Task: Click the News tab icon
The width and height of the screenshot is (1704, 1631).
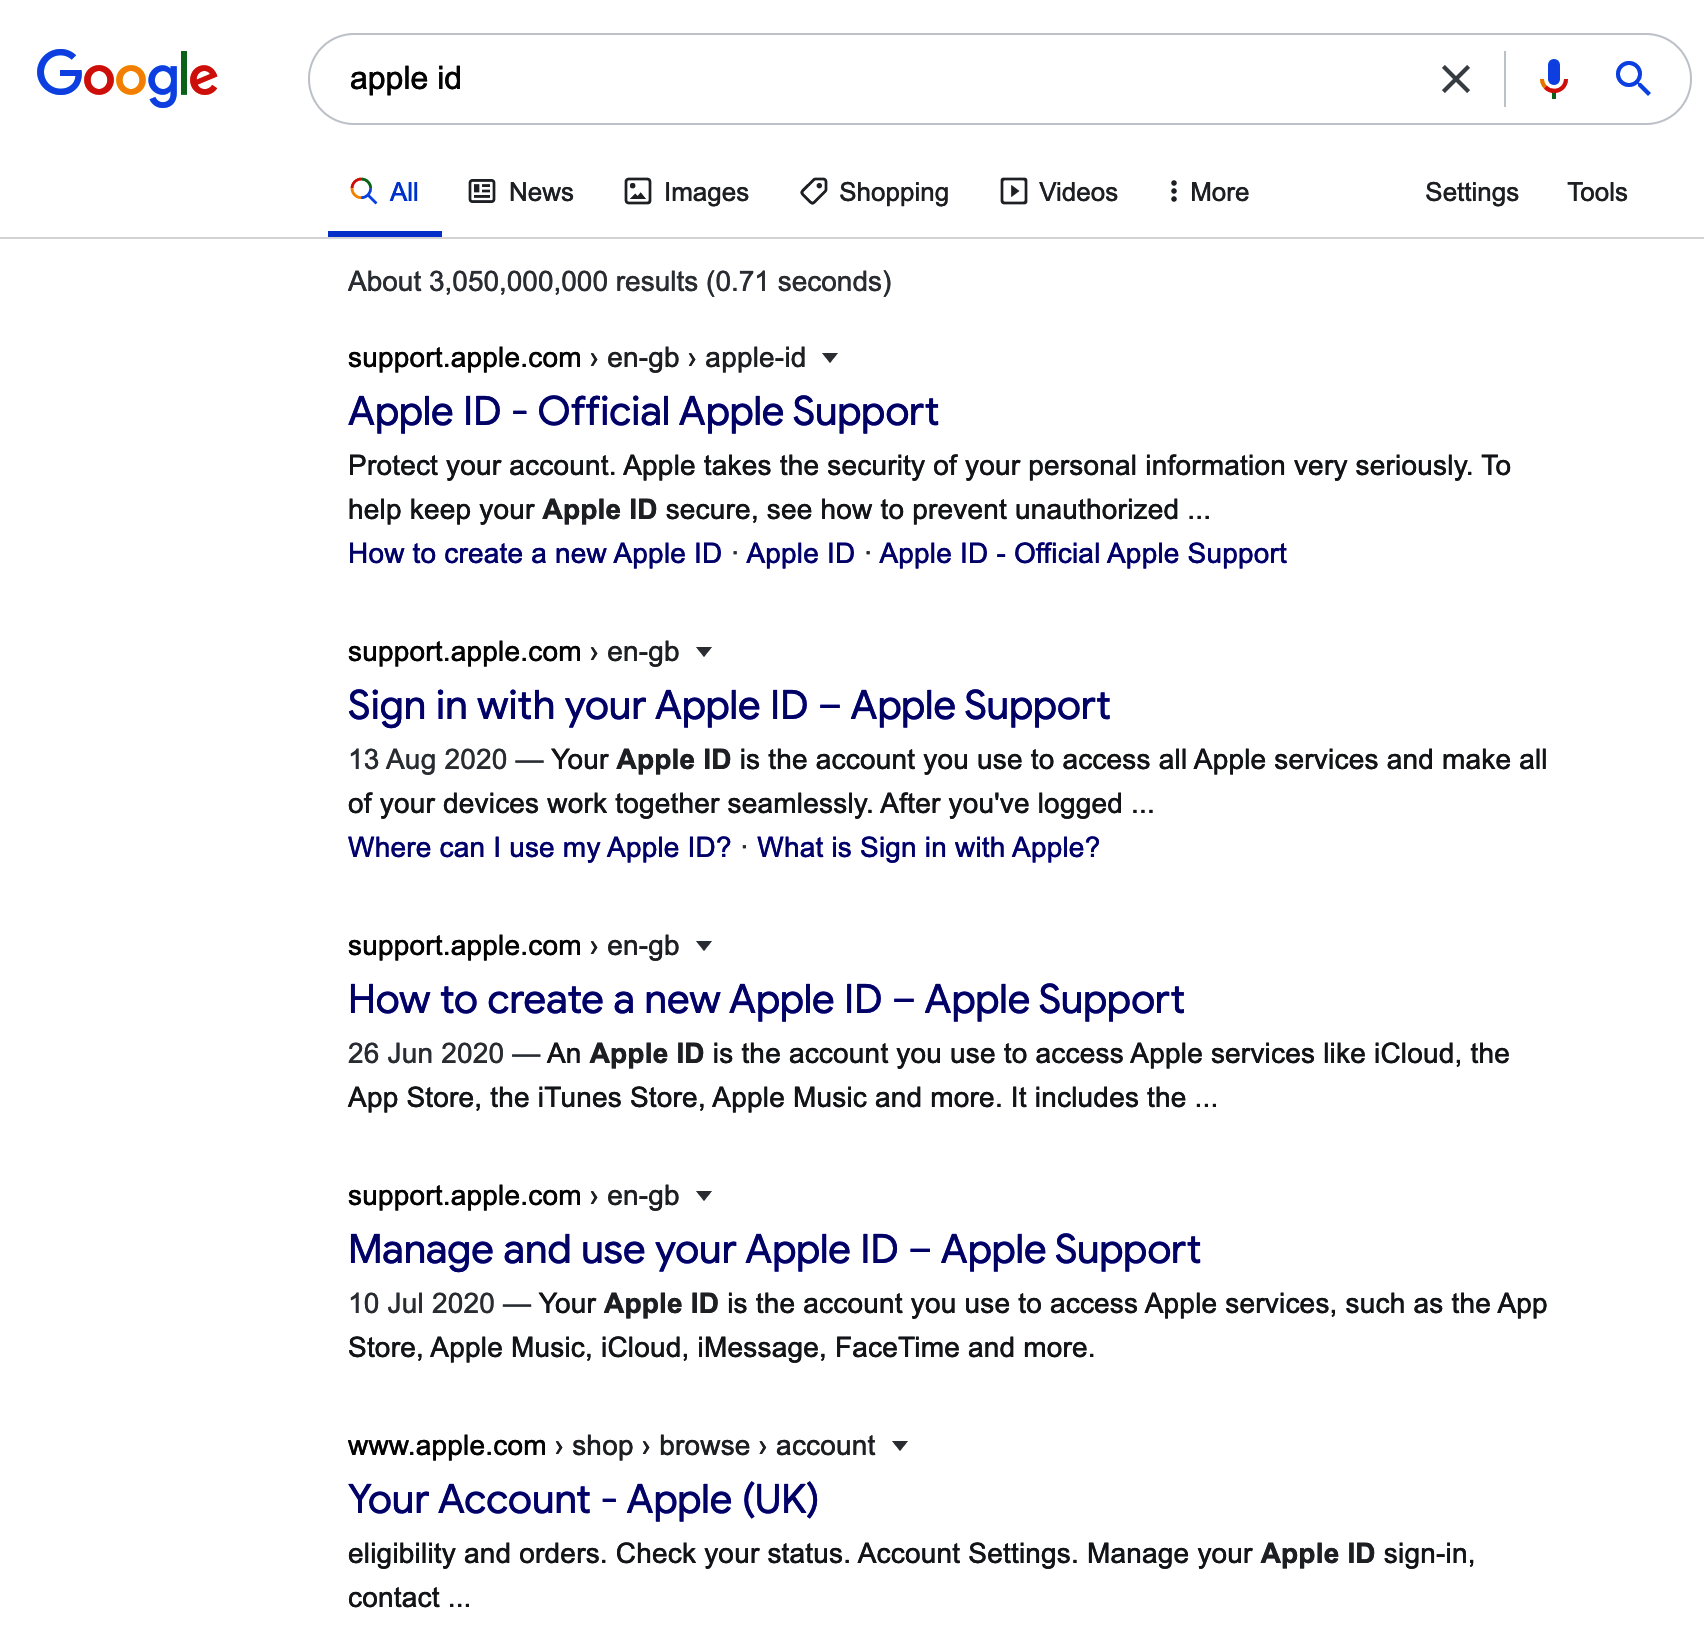Action: (x=482, y=191)
